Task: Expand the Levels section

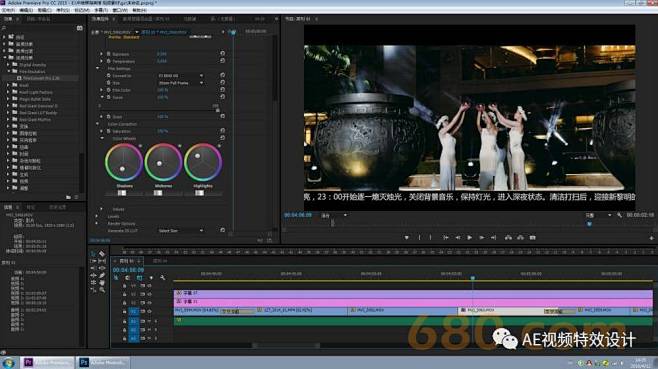Action: 97,216
